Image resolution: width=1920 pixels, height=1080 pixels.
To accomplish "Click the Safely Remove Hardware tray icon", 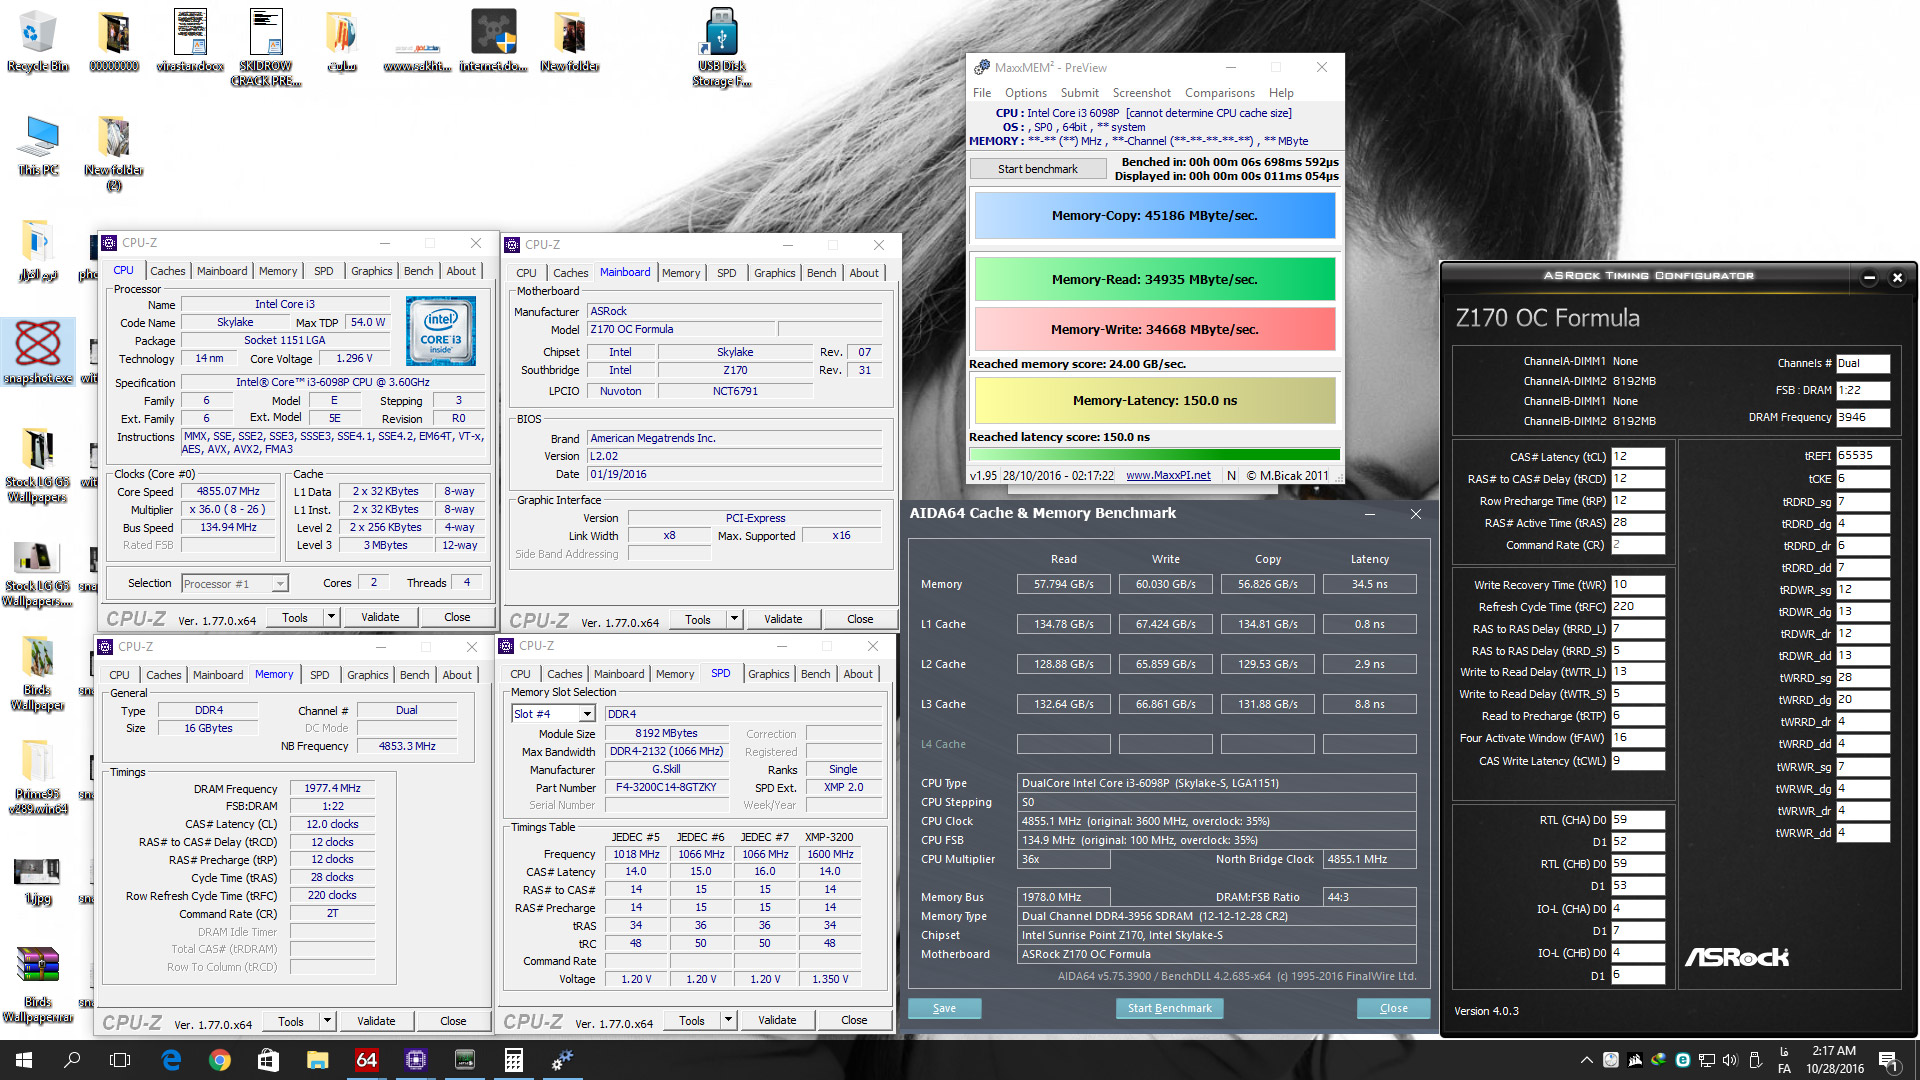I will (1755, 1060).
